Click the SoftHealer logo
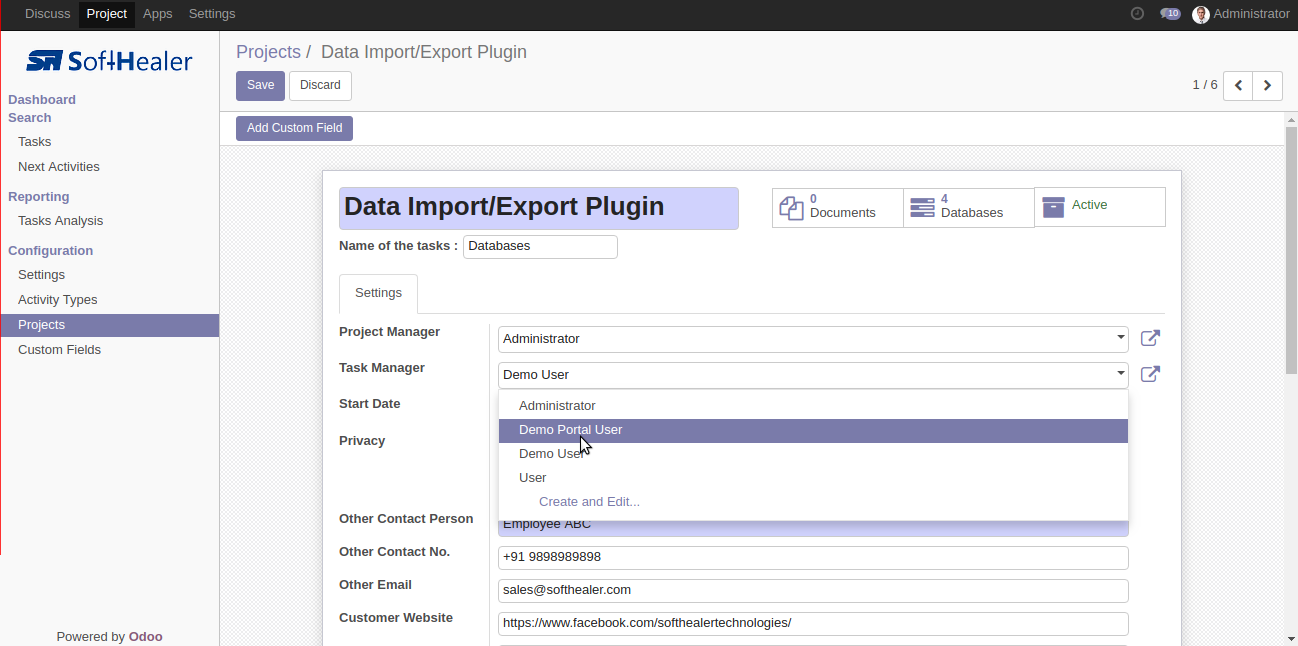The width and height of the screenshot is (1298, 646). click(109, 61)
